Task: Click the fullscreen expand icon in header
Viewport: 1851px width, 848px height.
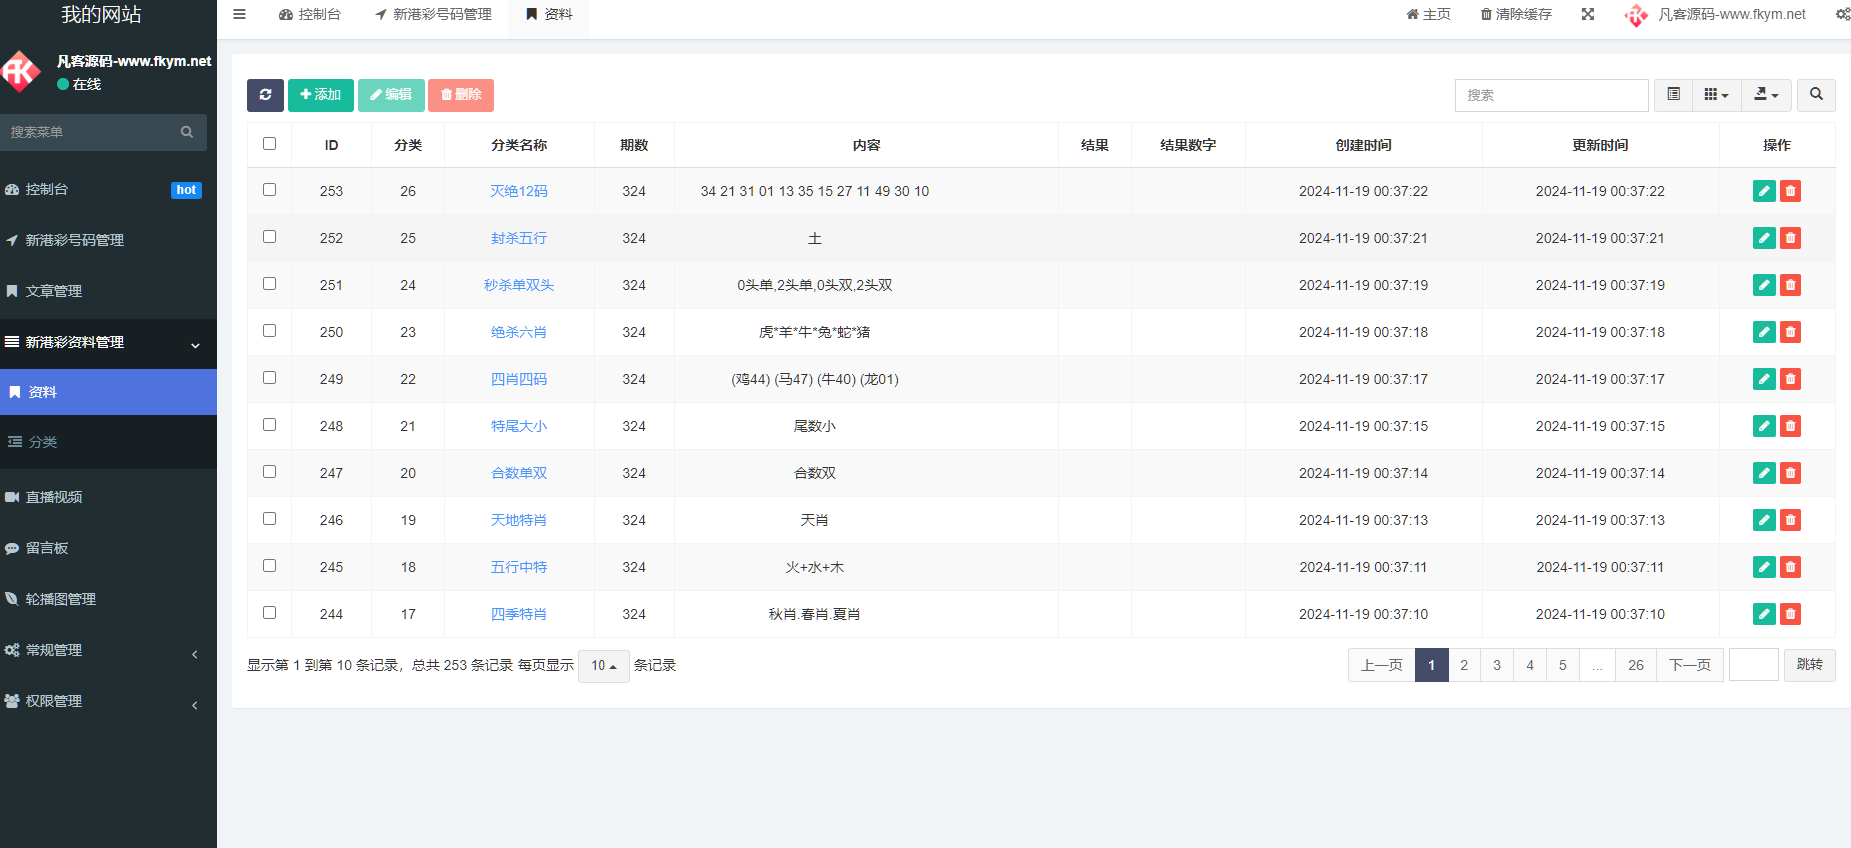Action: [x=1588, y=14]
